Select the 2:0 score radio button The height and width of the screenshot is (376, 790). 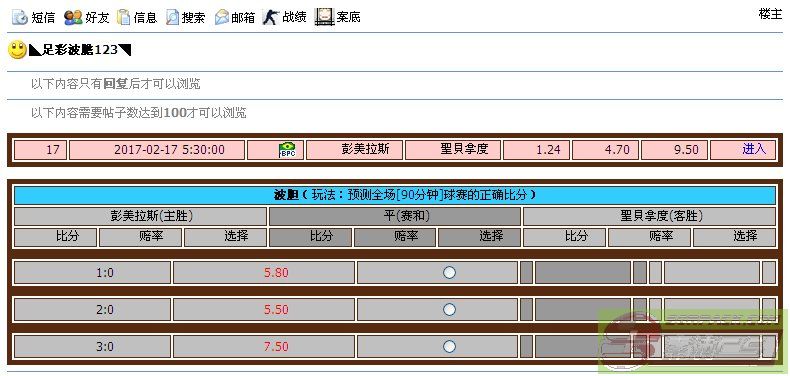pos(449,309)
